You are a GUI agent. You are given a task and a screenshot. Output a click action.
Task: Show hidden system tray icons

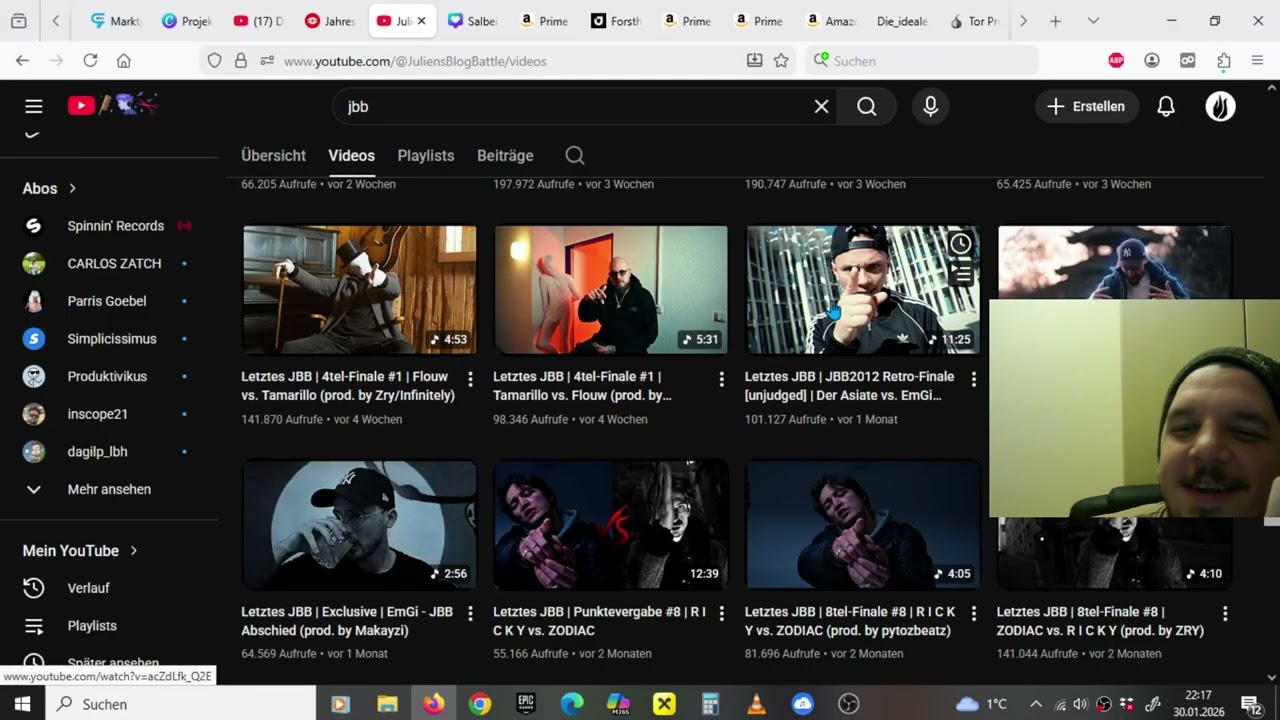click(1036, 704)
